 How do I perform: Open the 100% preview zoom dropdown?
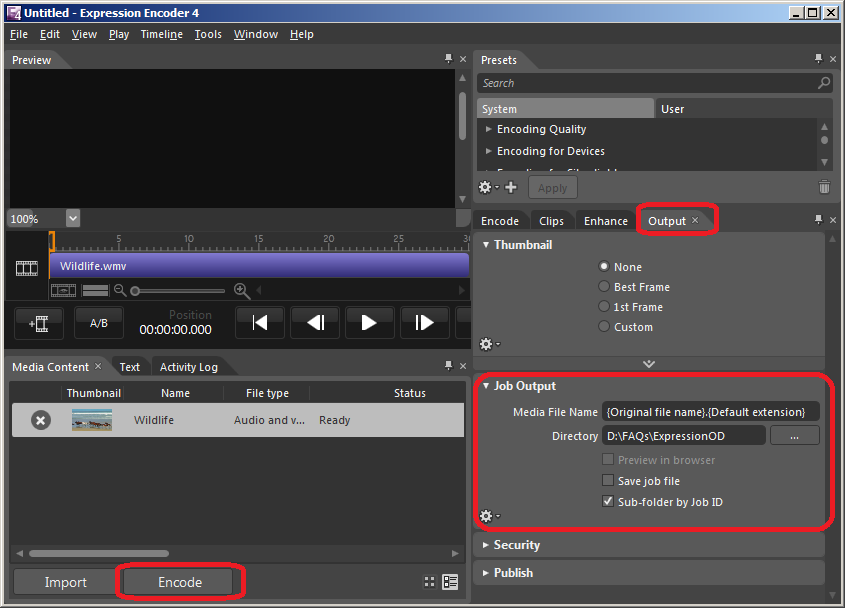coord(73,218)
